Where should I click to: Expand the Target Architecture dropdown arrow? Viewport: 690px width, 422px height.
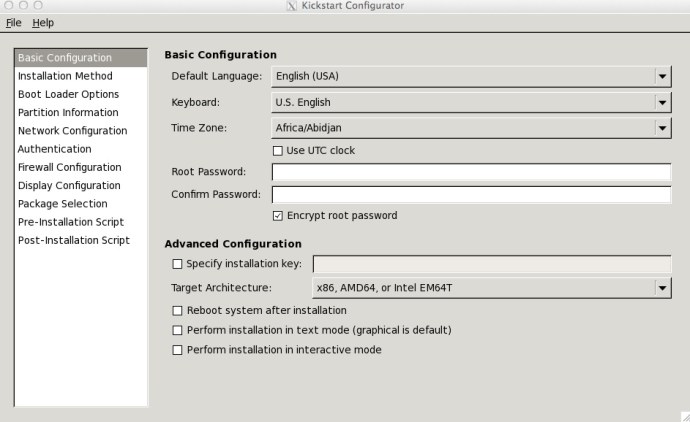tap(662, 288)
